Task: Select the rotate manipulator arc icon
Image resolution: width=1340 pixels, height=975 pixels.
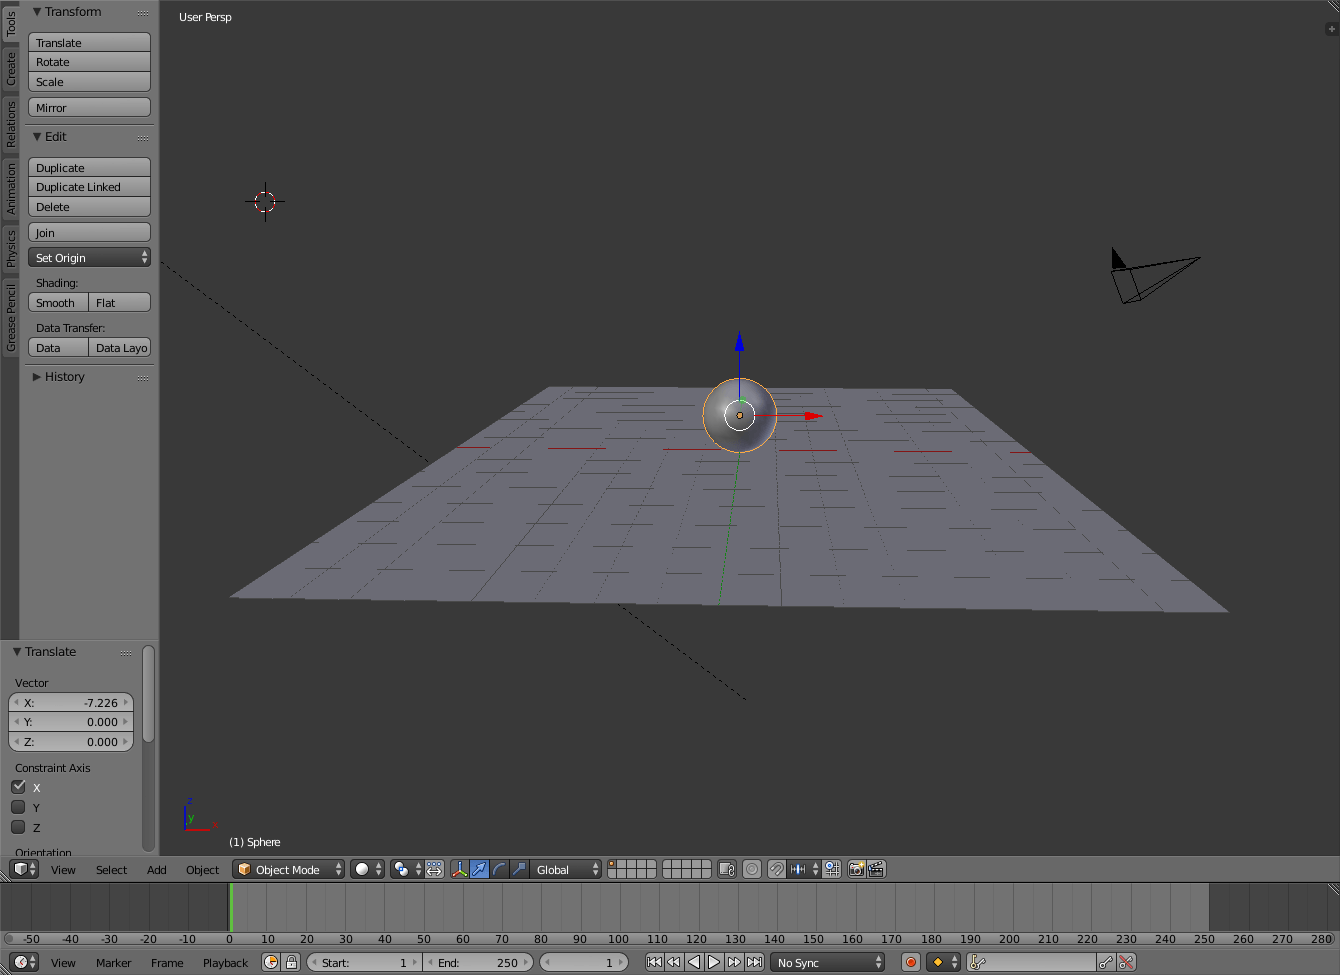Action: [500, 869]
